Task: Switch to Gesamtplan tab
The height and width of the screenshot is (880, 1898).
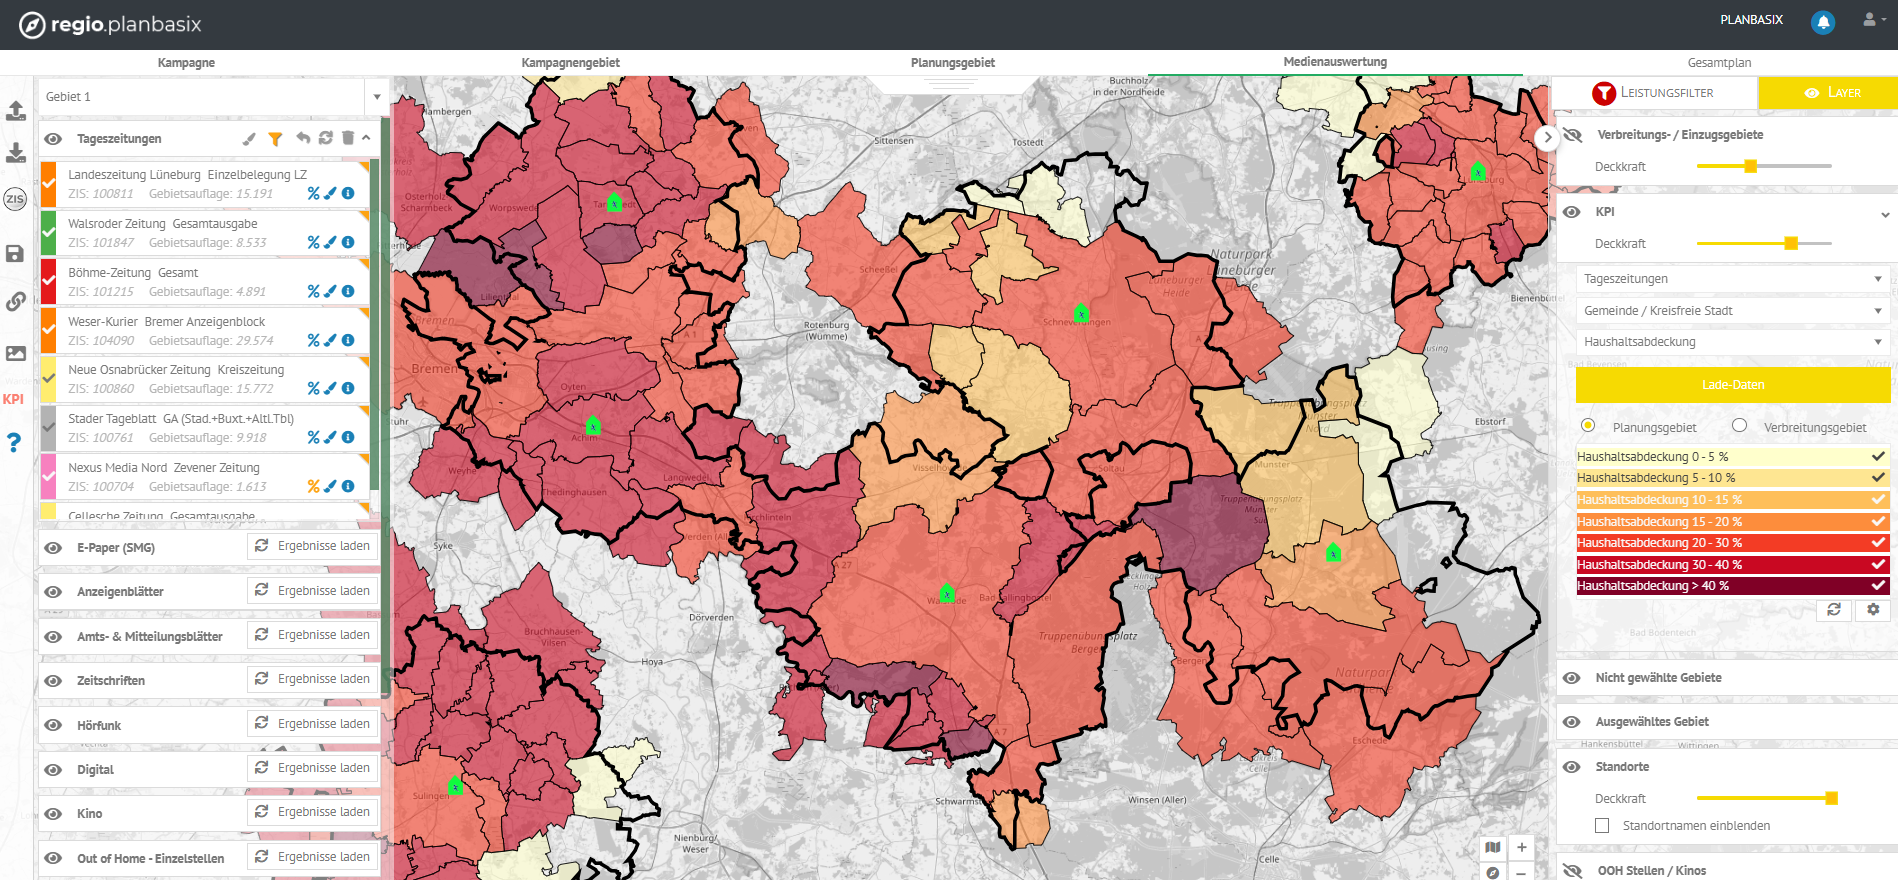Action: [x=1719, y=62]
